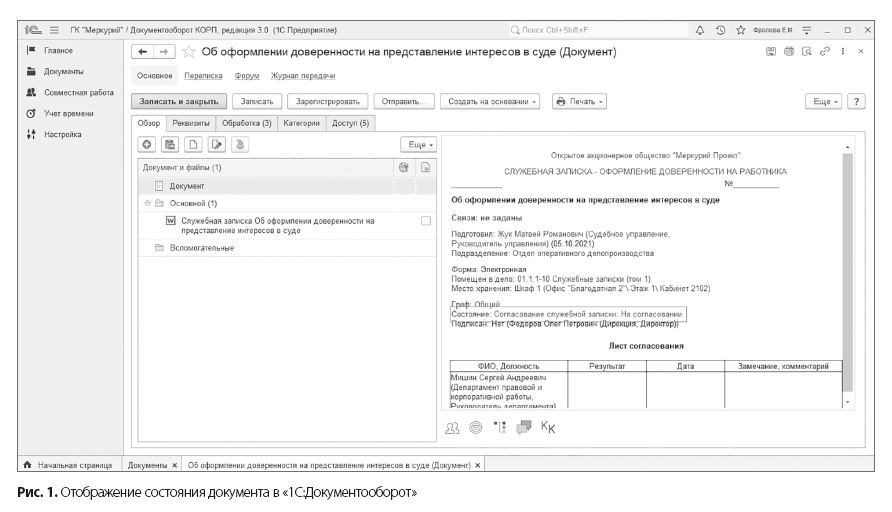The image size is (892, 512).
Task: Switch to the Реквизиты tab
Action: (x=191, y=123)
